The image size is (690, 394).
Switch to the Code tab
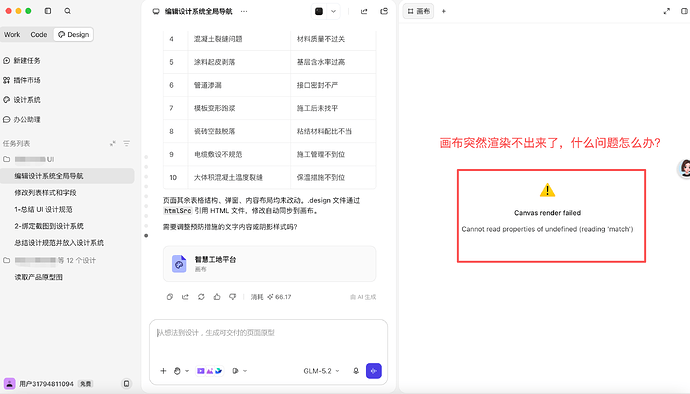tap(39, 34)
